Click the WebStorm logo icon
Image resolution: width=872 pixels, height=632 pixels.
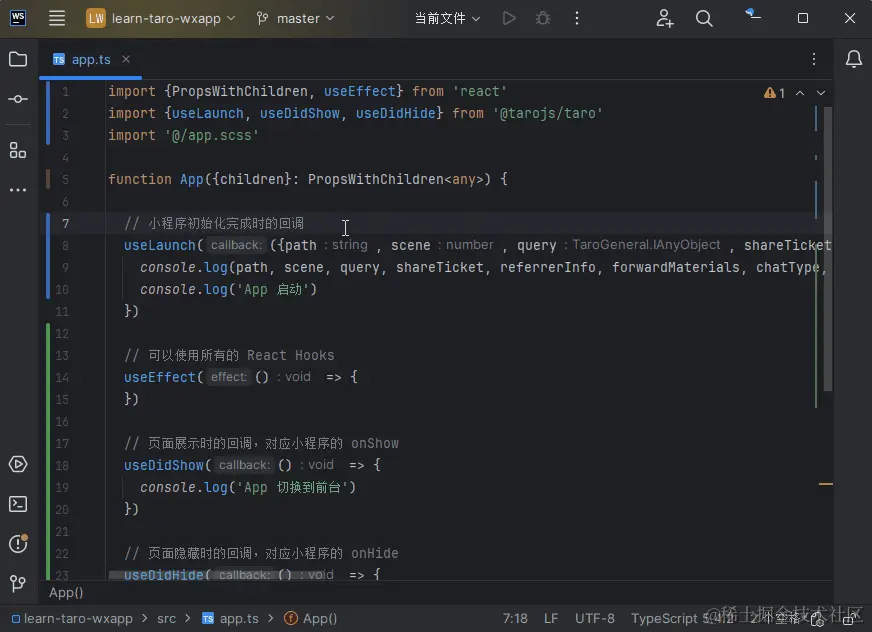18,18
